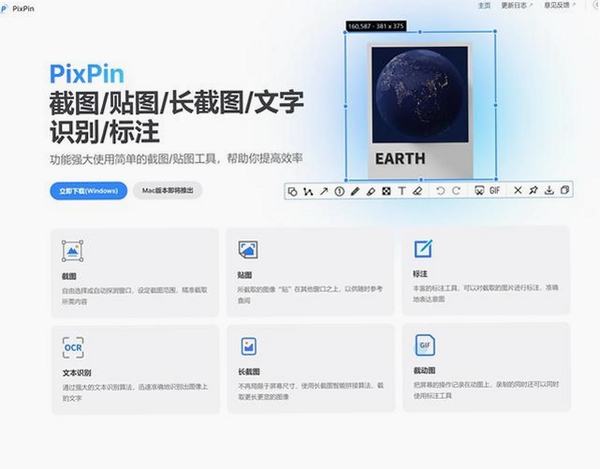600x469 pixels.
Task: Click the 截图 card title
Action: tap(69, 276)
